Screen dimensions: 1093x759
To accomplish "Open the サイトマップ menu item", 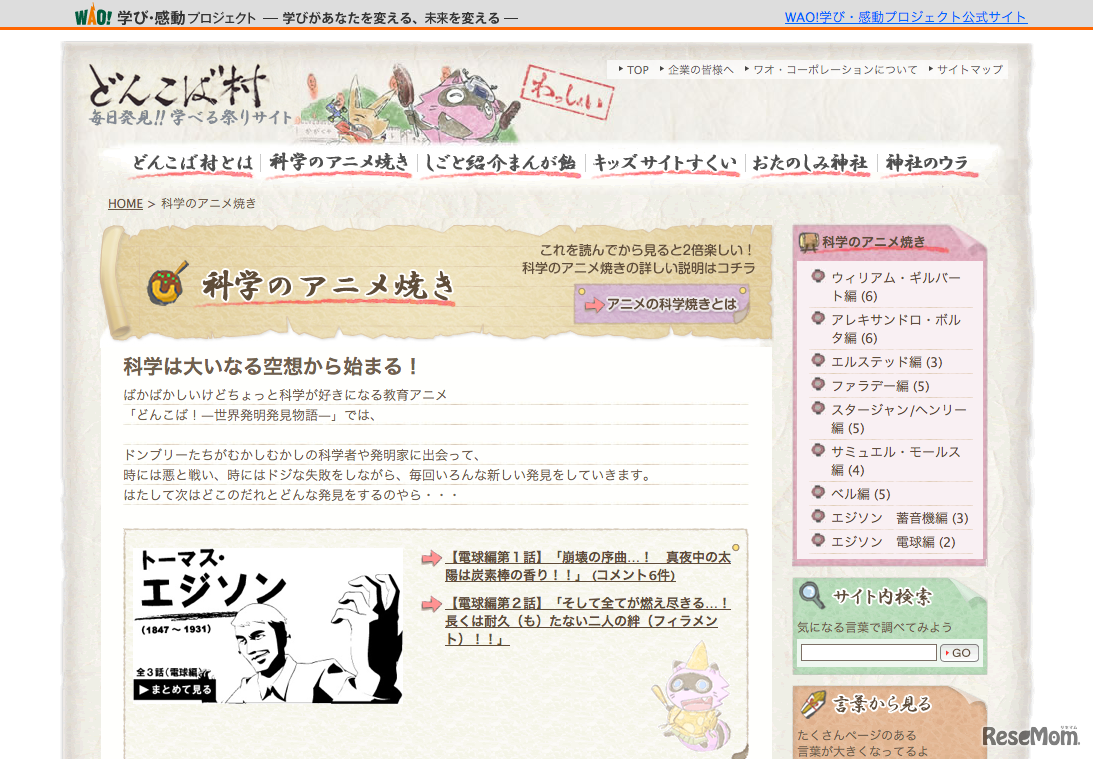I will coord(968,69).
